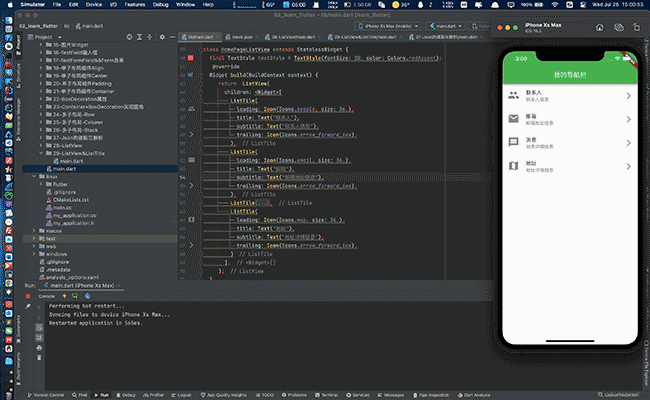Viewport: 650px width, 400px height.
Task: Open the main.dart run configuration dropdown
Action: click(x=446, y=26)
